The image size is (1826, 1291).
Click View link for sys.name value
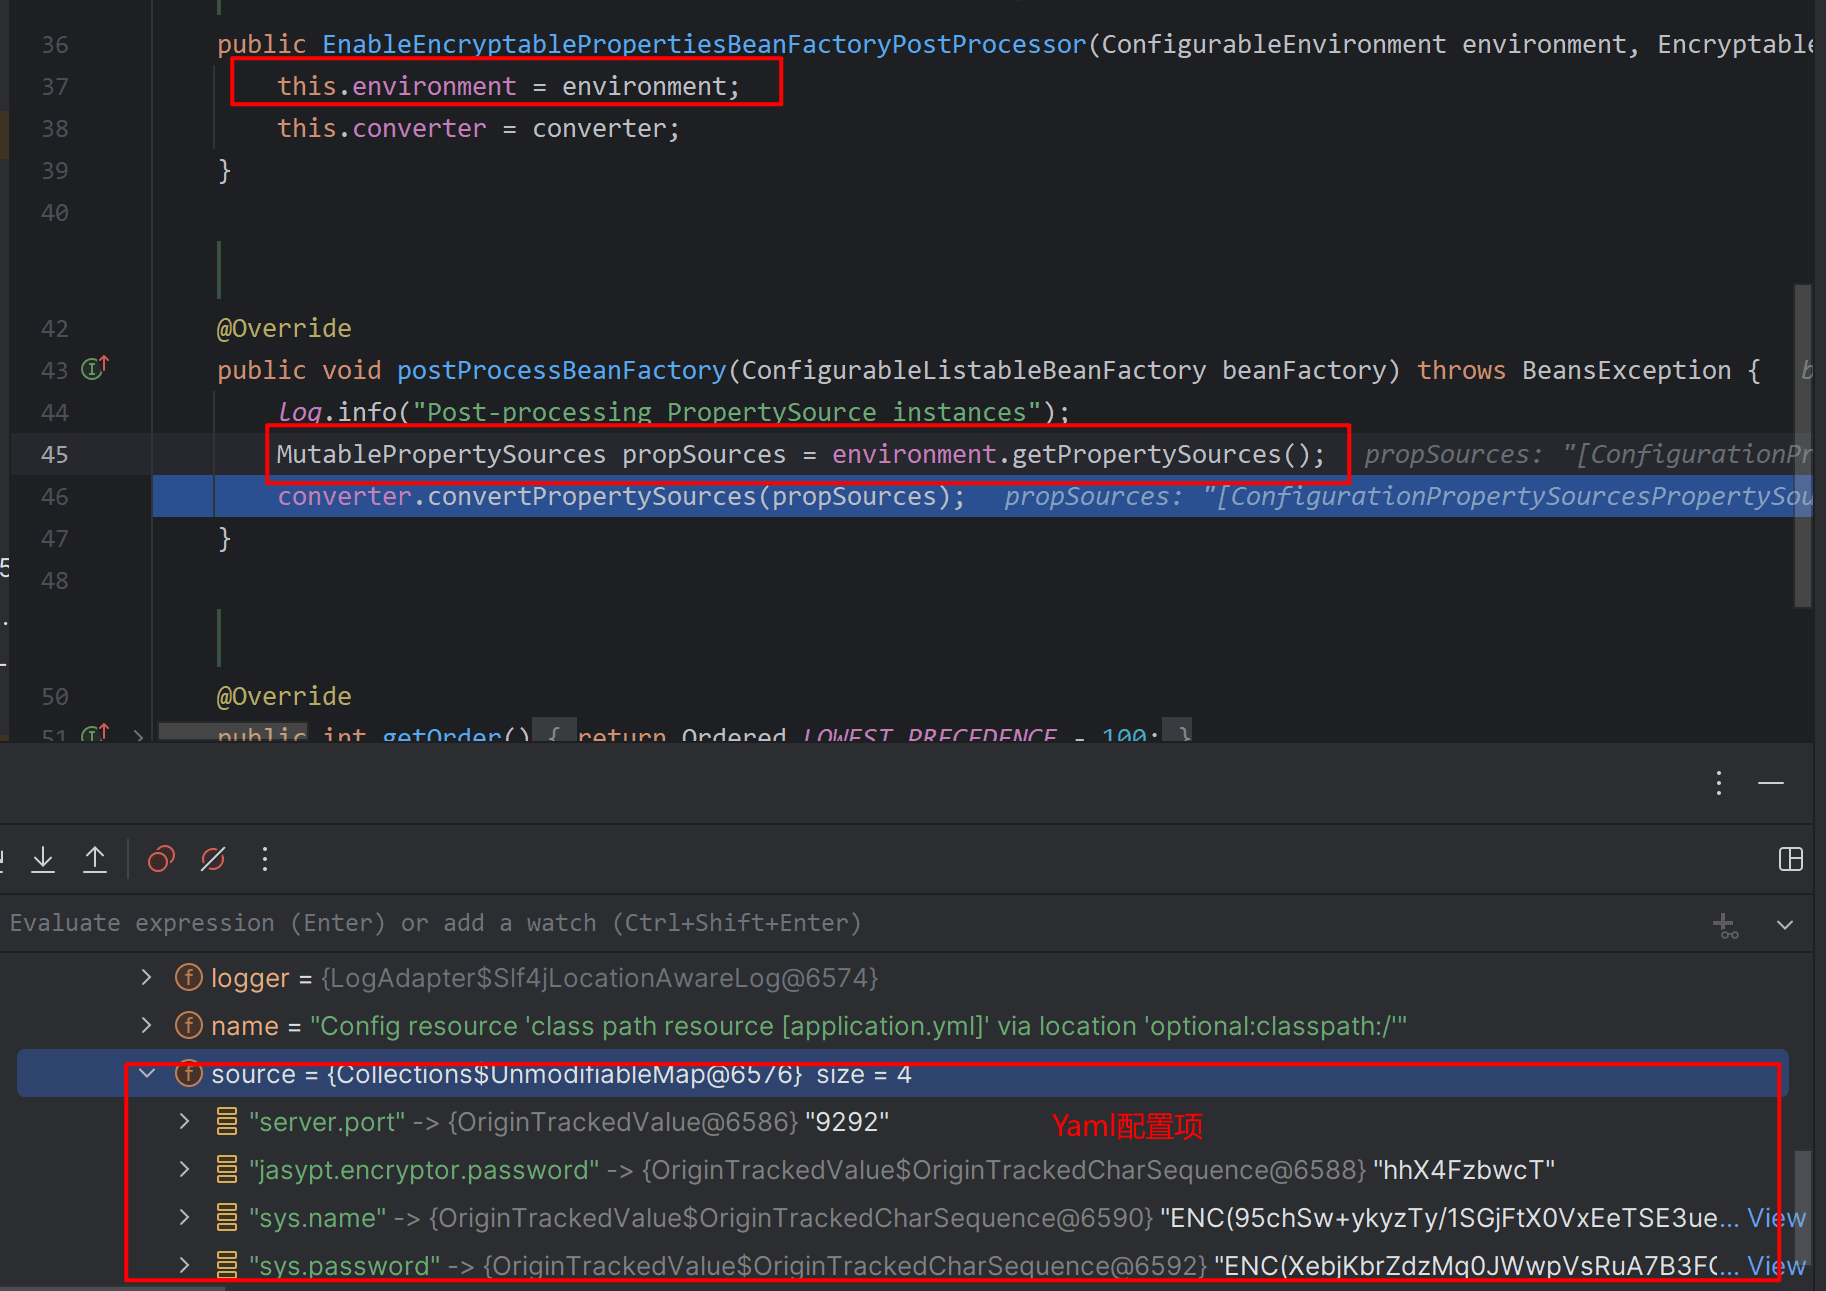(x=1776, y=1218)
